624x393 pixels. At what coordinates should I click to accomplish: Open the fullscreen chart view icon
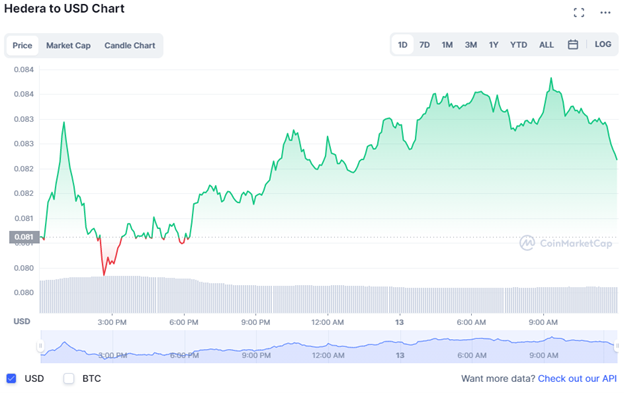point(579,13)
